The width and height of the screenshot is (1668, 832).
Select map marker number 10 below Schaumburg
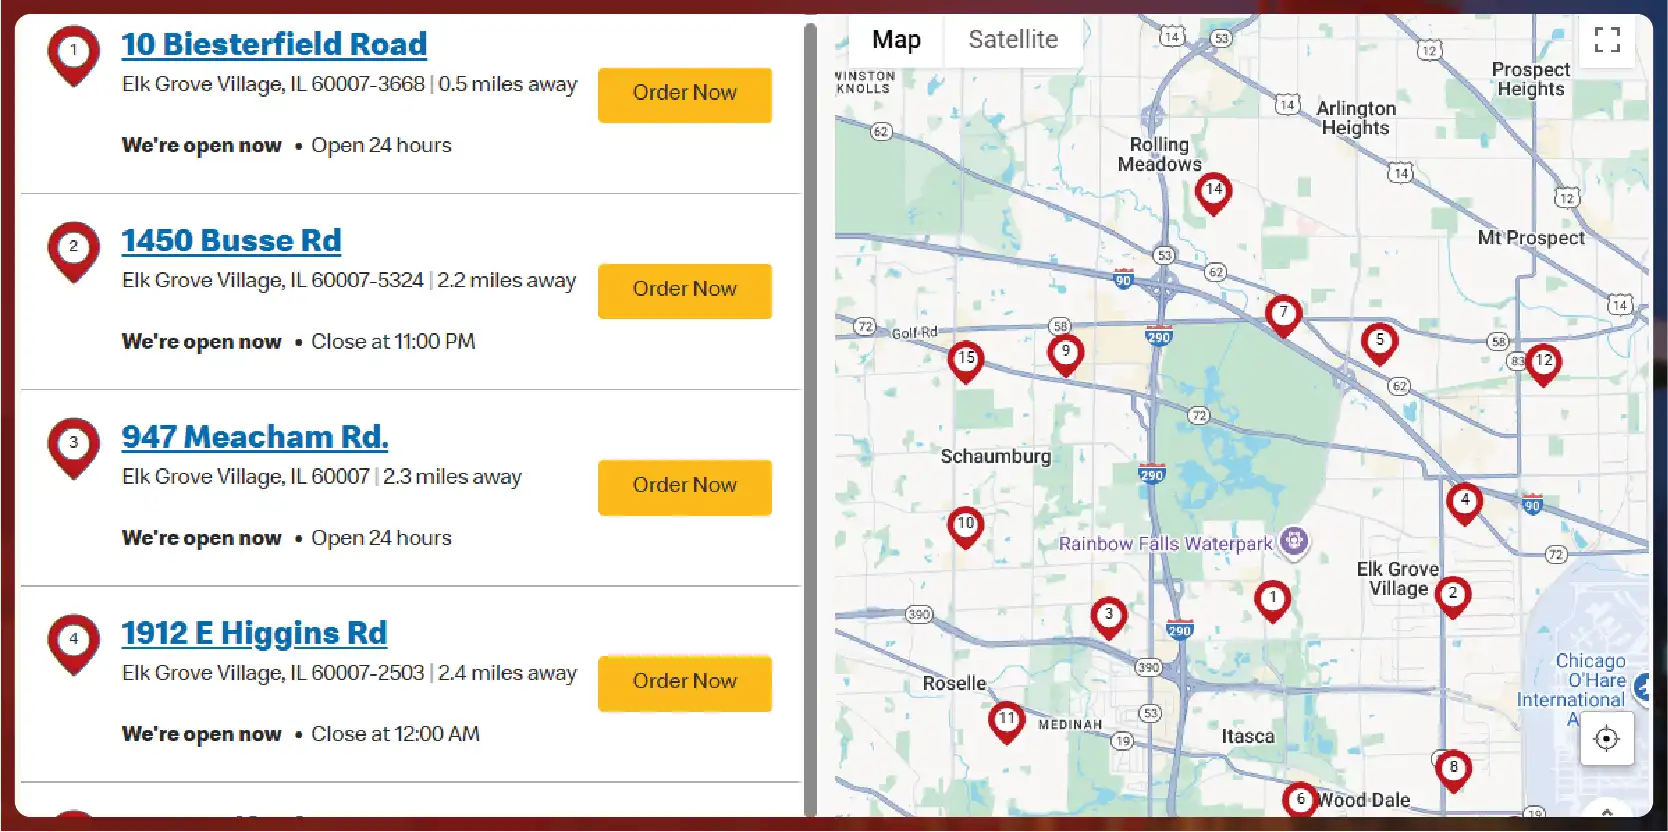point(965,526)
